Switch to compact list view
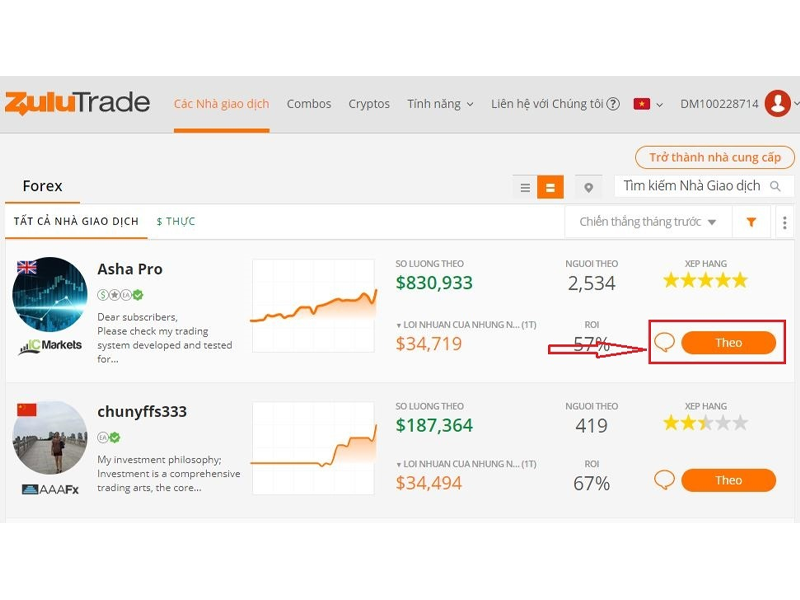The width and height of the screenshot is (800, 600). [x=525, y=187]
